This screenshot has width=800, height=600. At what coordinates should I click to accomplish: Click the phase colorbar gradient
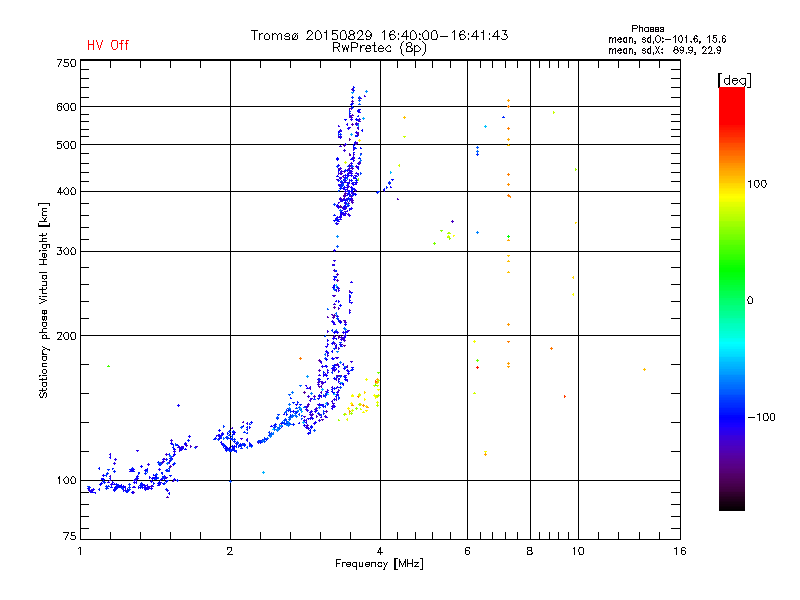(732, 298)
